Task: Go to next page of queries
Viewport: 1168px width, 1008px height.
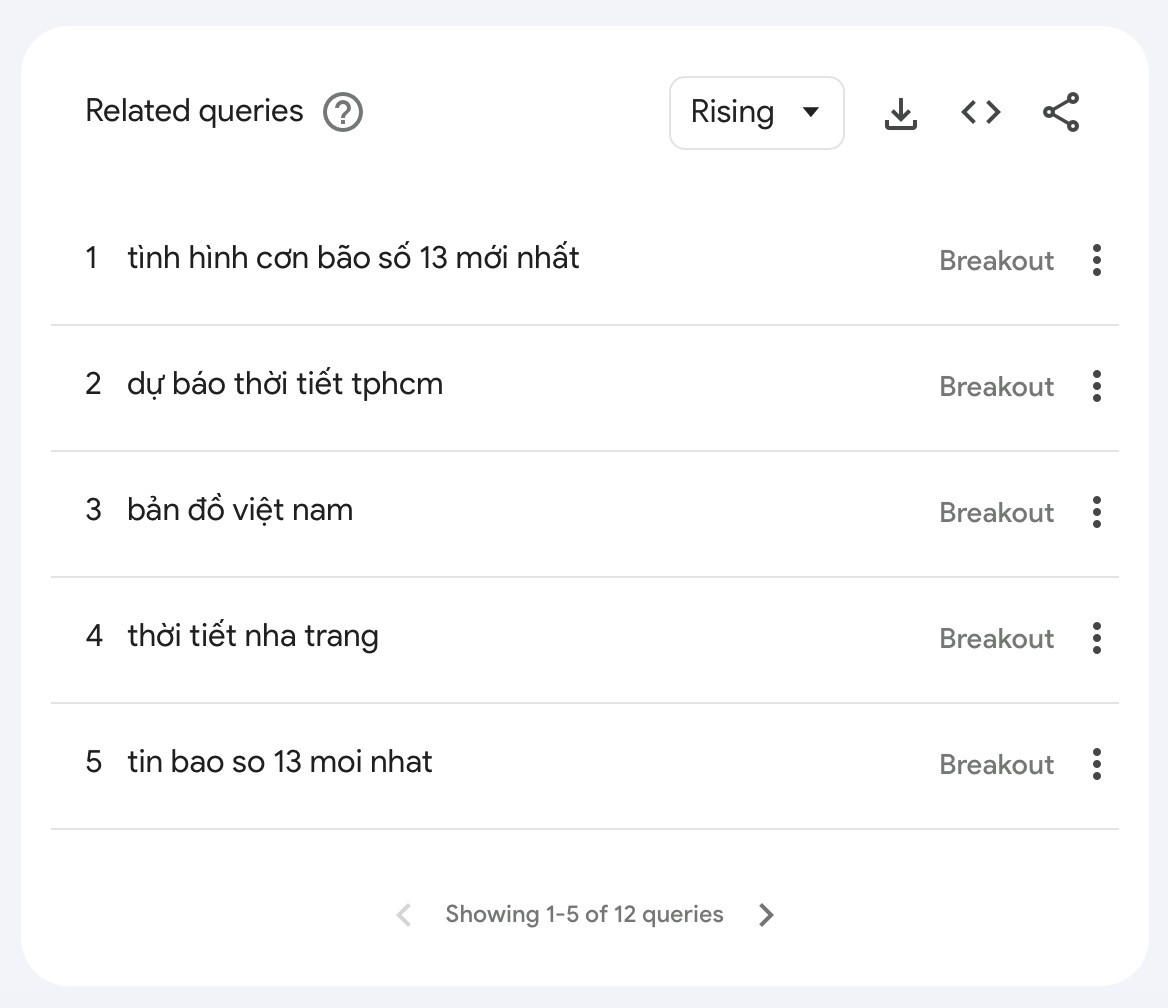Action: point(766,914)
